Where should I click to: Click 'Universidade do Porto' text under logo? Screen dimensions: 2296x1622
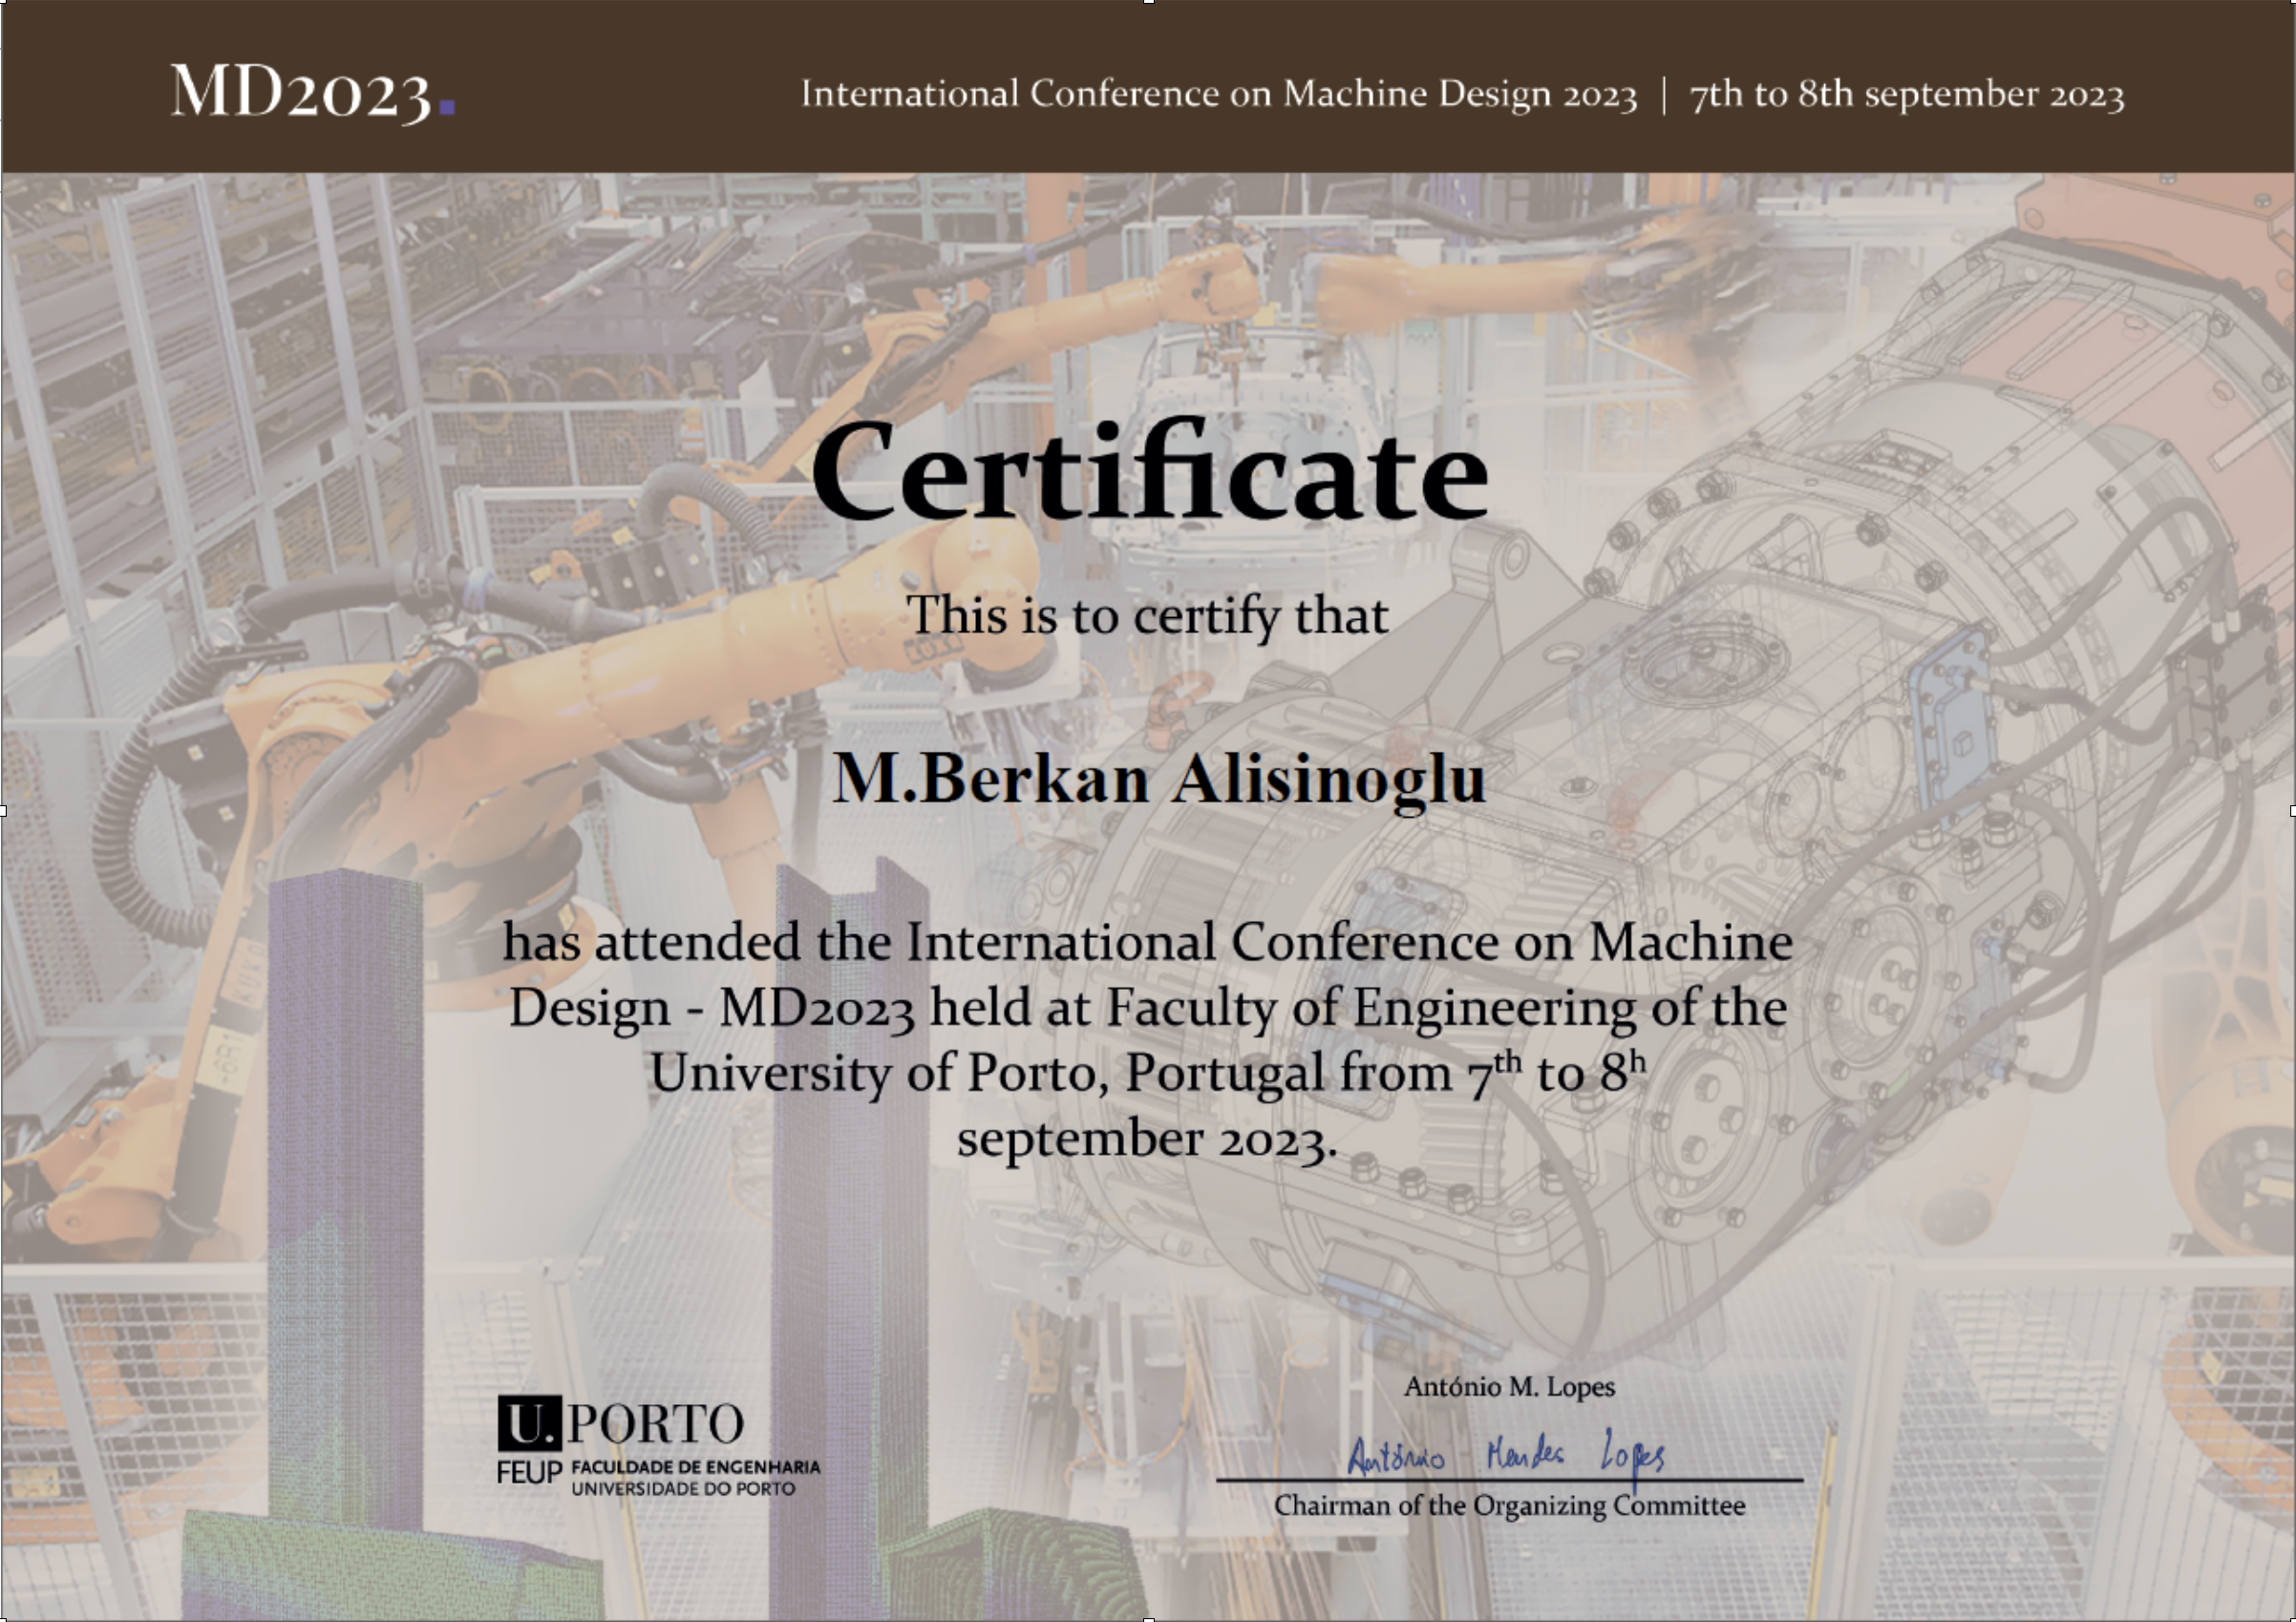(x=683, y=1489)
